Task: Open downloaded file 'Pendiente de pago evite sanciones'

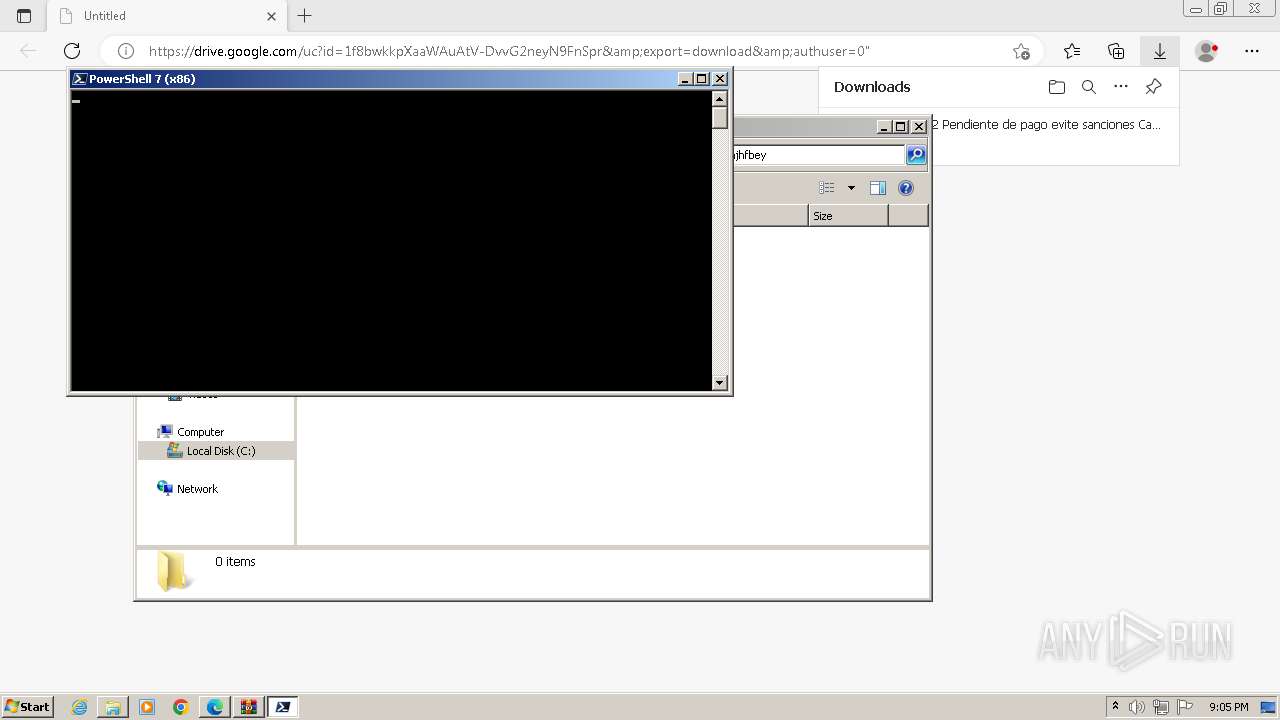Action: pos(1046,125)
